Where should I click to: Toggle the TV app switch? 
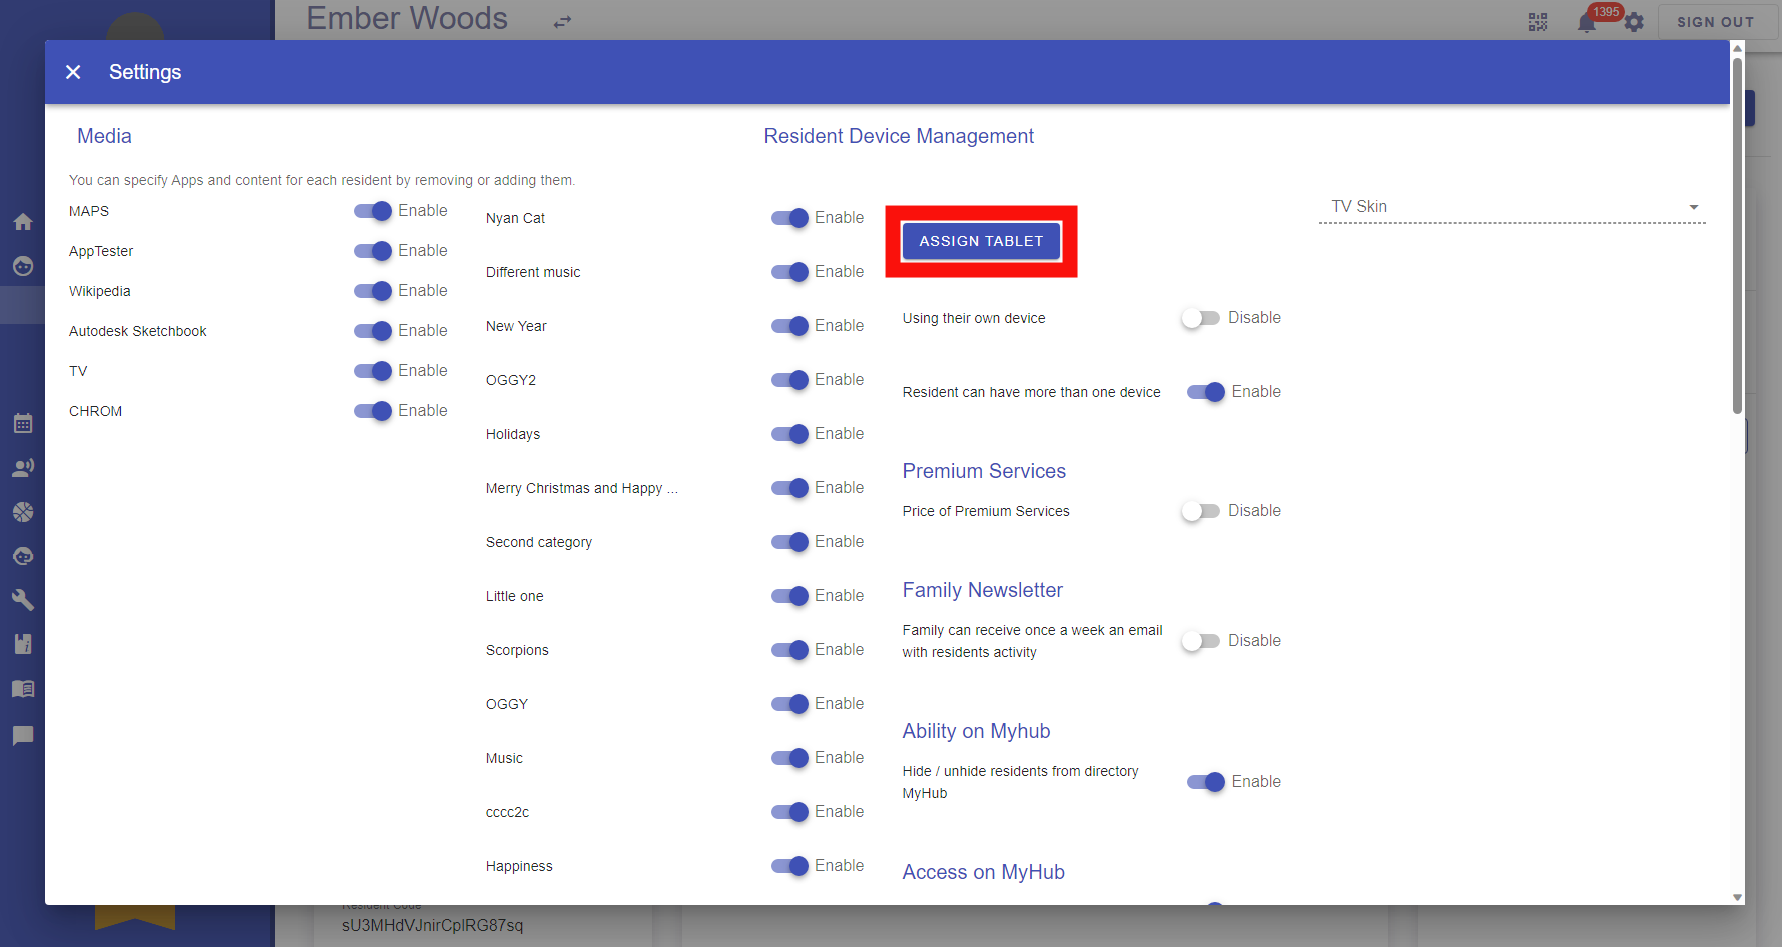coord(373,371)
